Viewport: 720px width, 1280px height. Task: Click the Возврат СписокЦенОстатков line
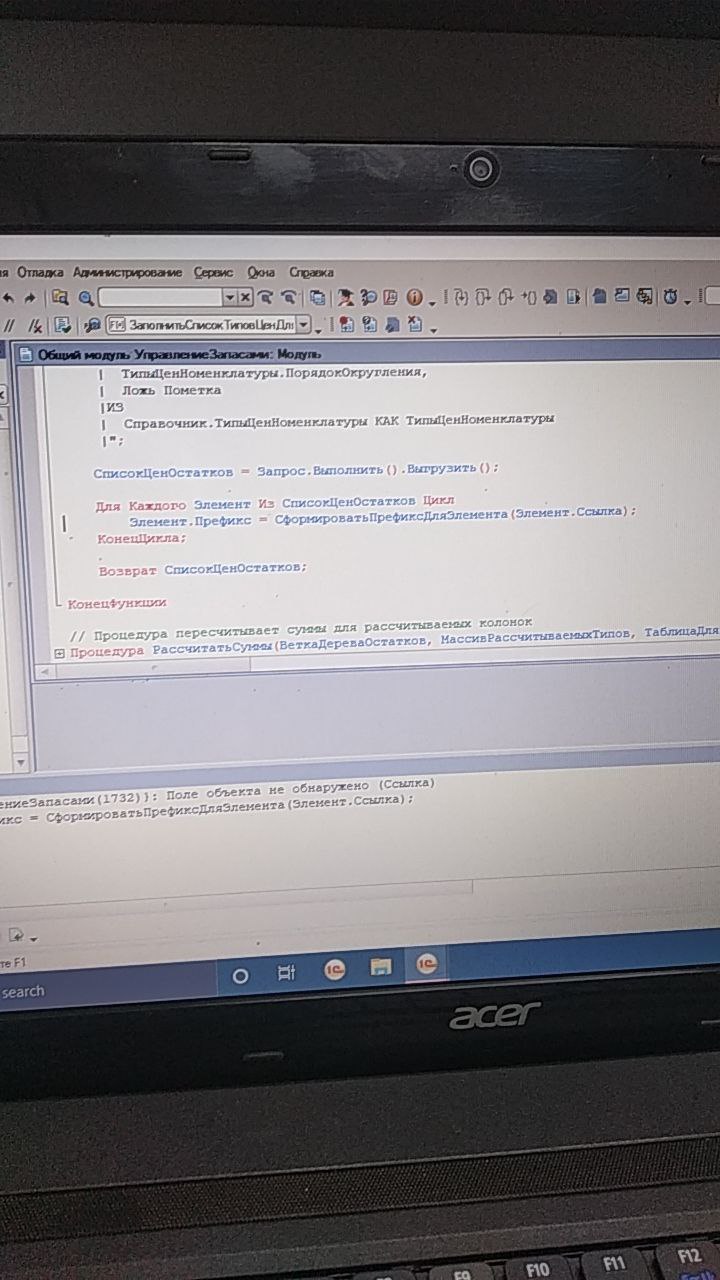(203, 569)
